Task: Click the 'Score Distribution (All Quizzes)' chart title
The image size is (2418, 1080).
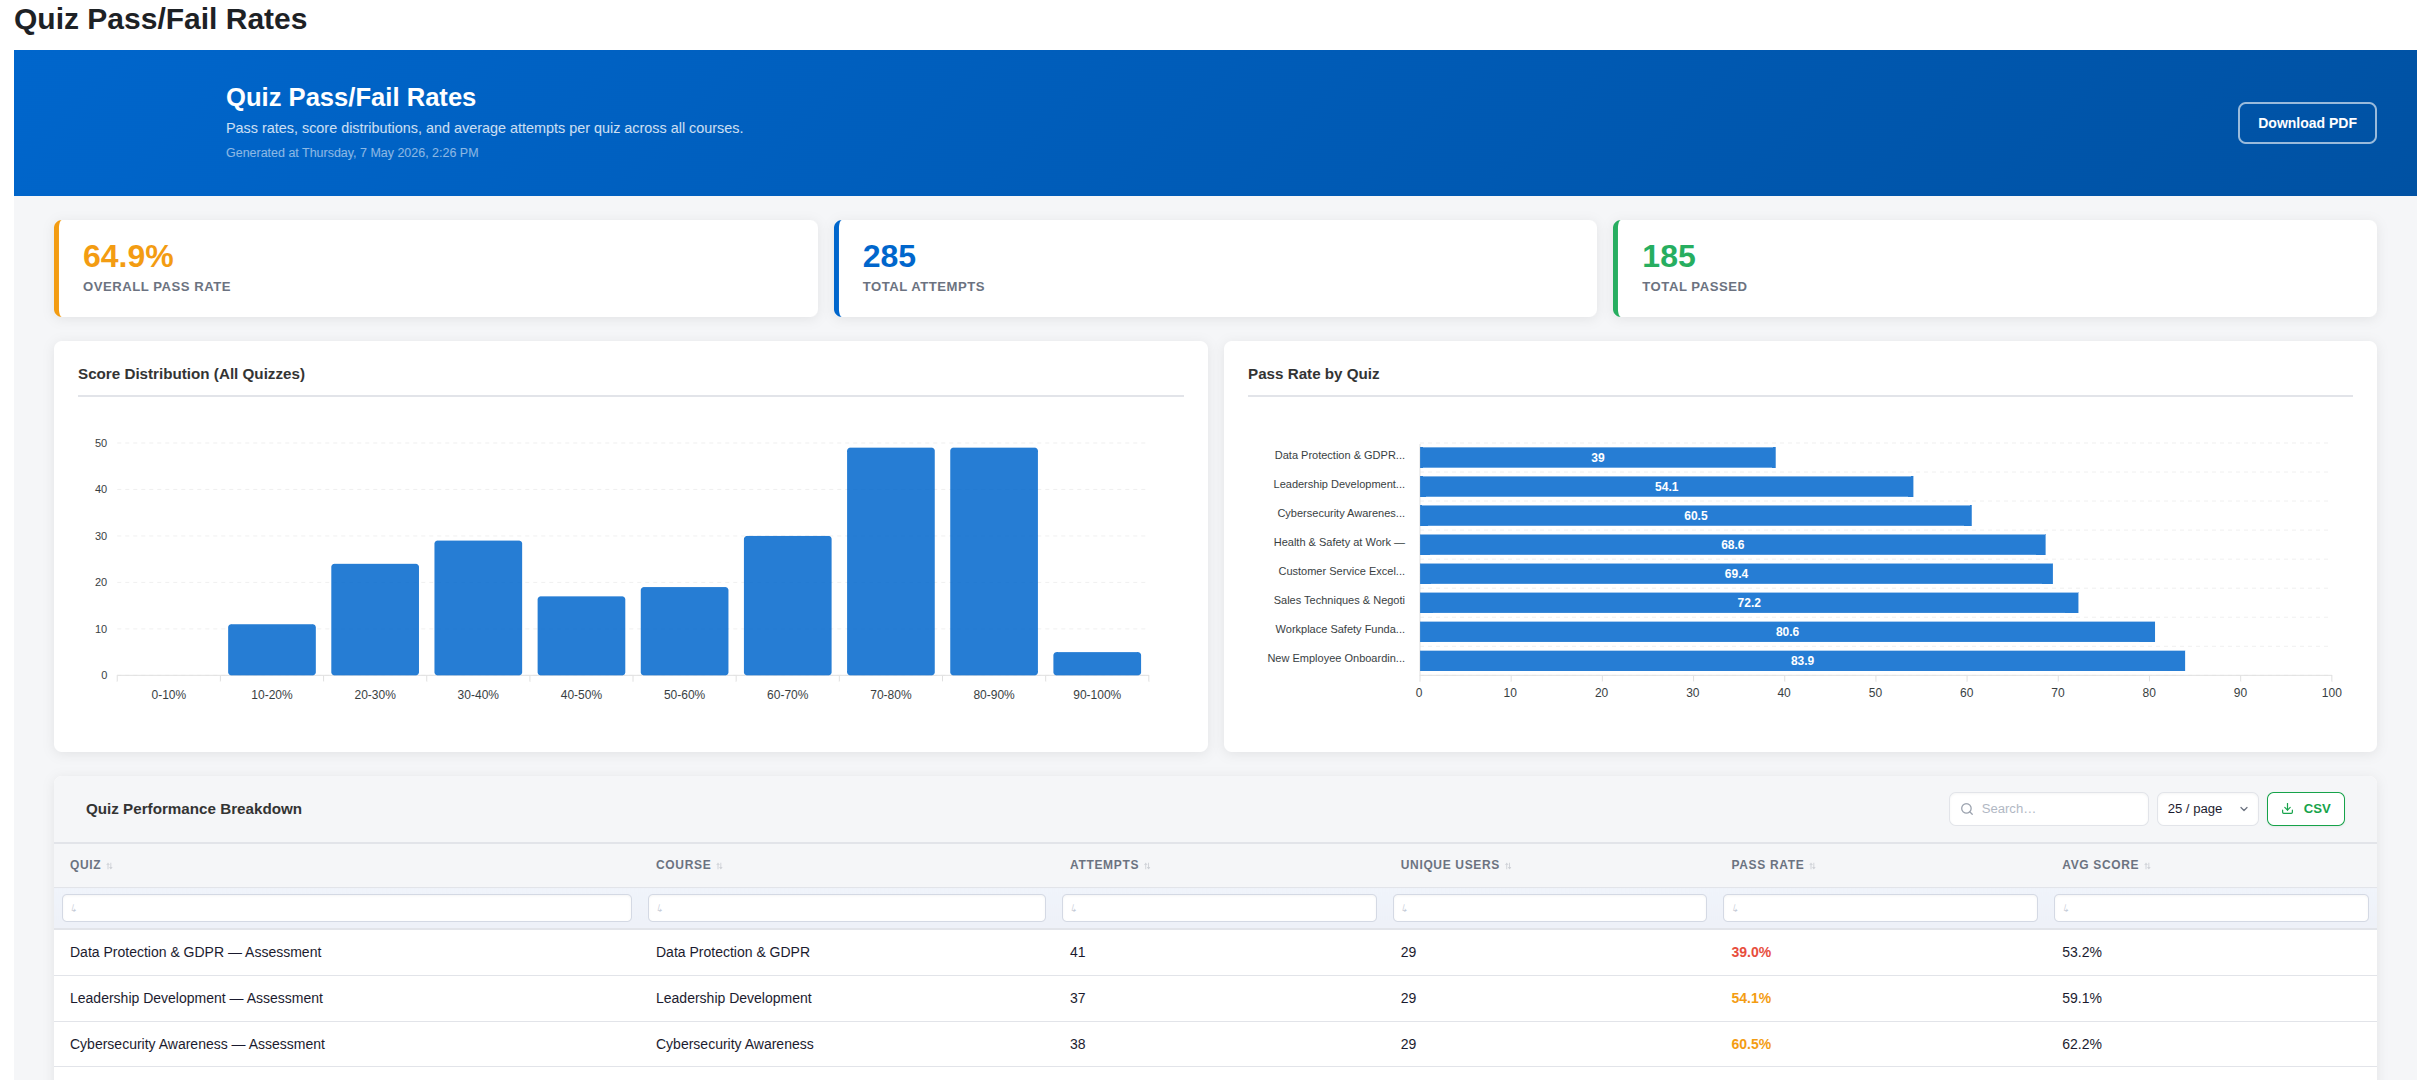Action: pyautogui.click(x=191, y=374)
